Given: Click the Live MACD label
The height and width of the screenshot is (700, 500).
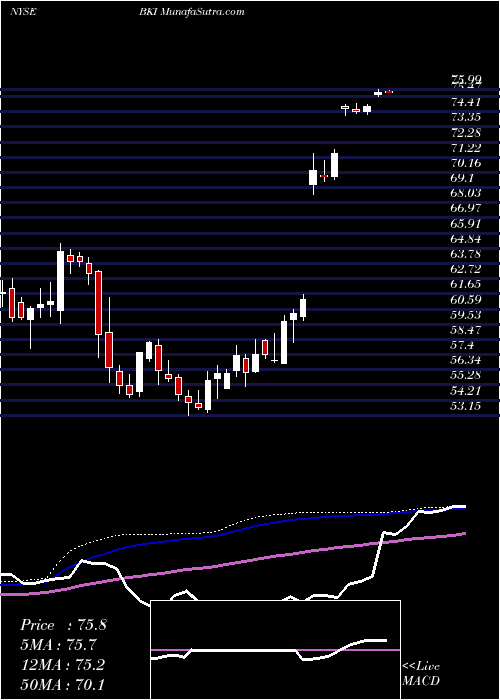Looking at the screenshot, I should click(421, 673).
